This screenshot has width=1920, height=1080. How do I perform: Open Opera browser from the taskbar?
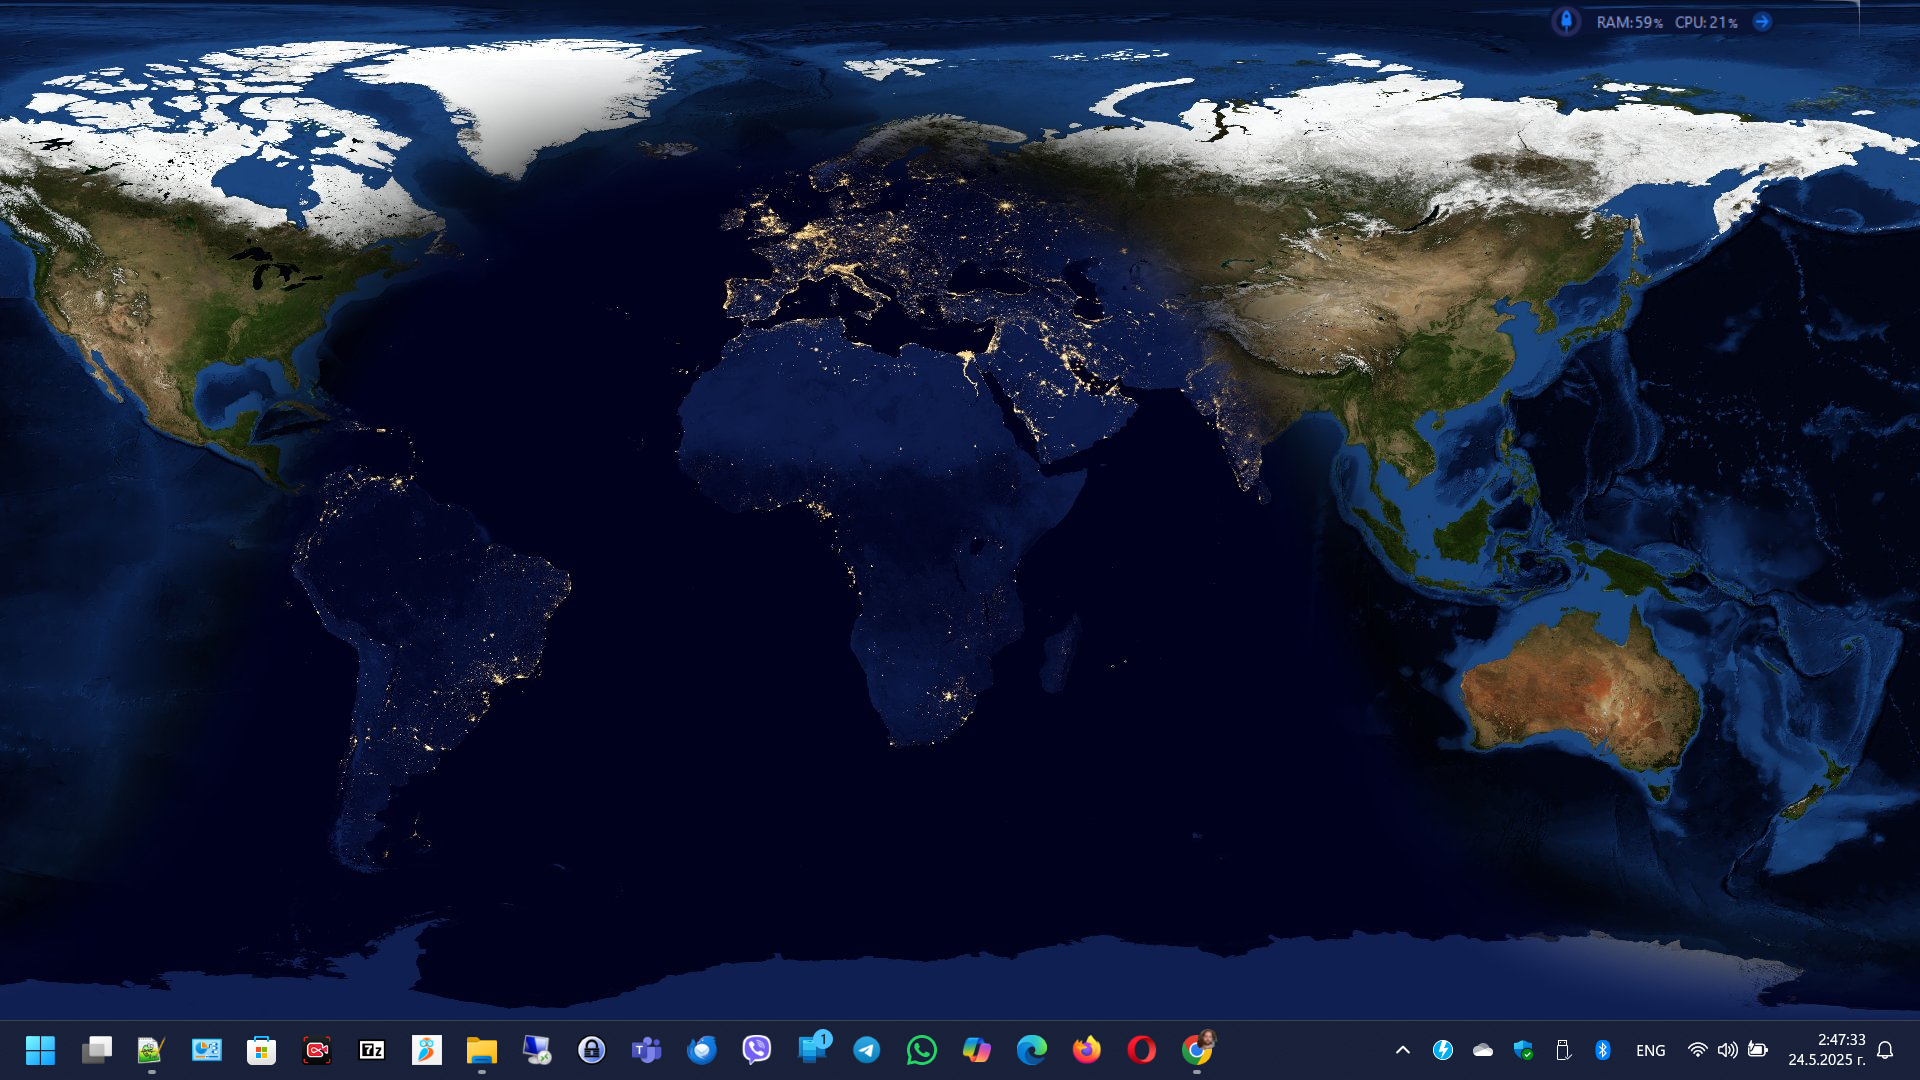tap(1141, 1050)
